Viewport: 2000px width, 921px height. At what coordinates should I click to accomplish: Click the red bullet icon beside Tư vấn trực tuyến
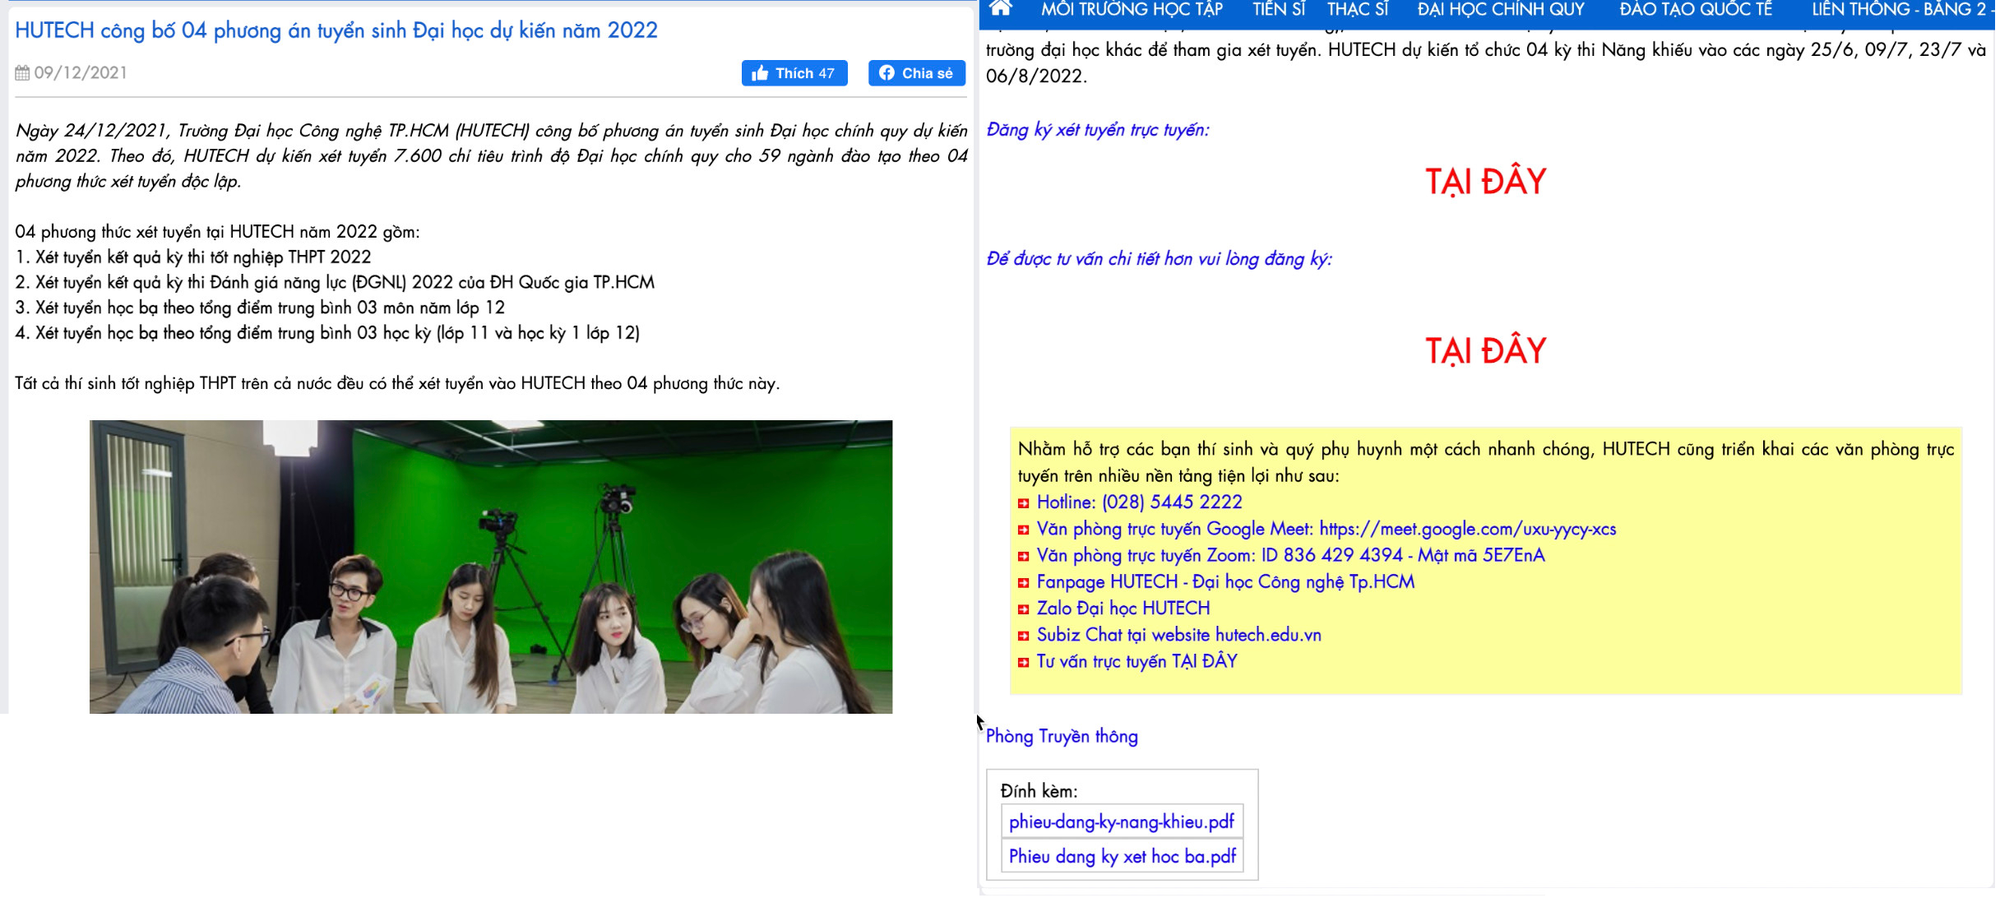[x=1023, y=662]
